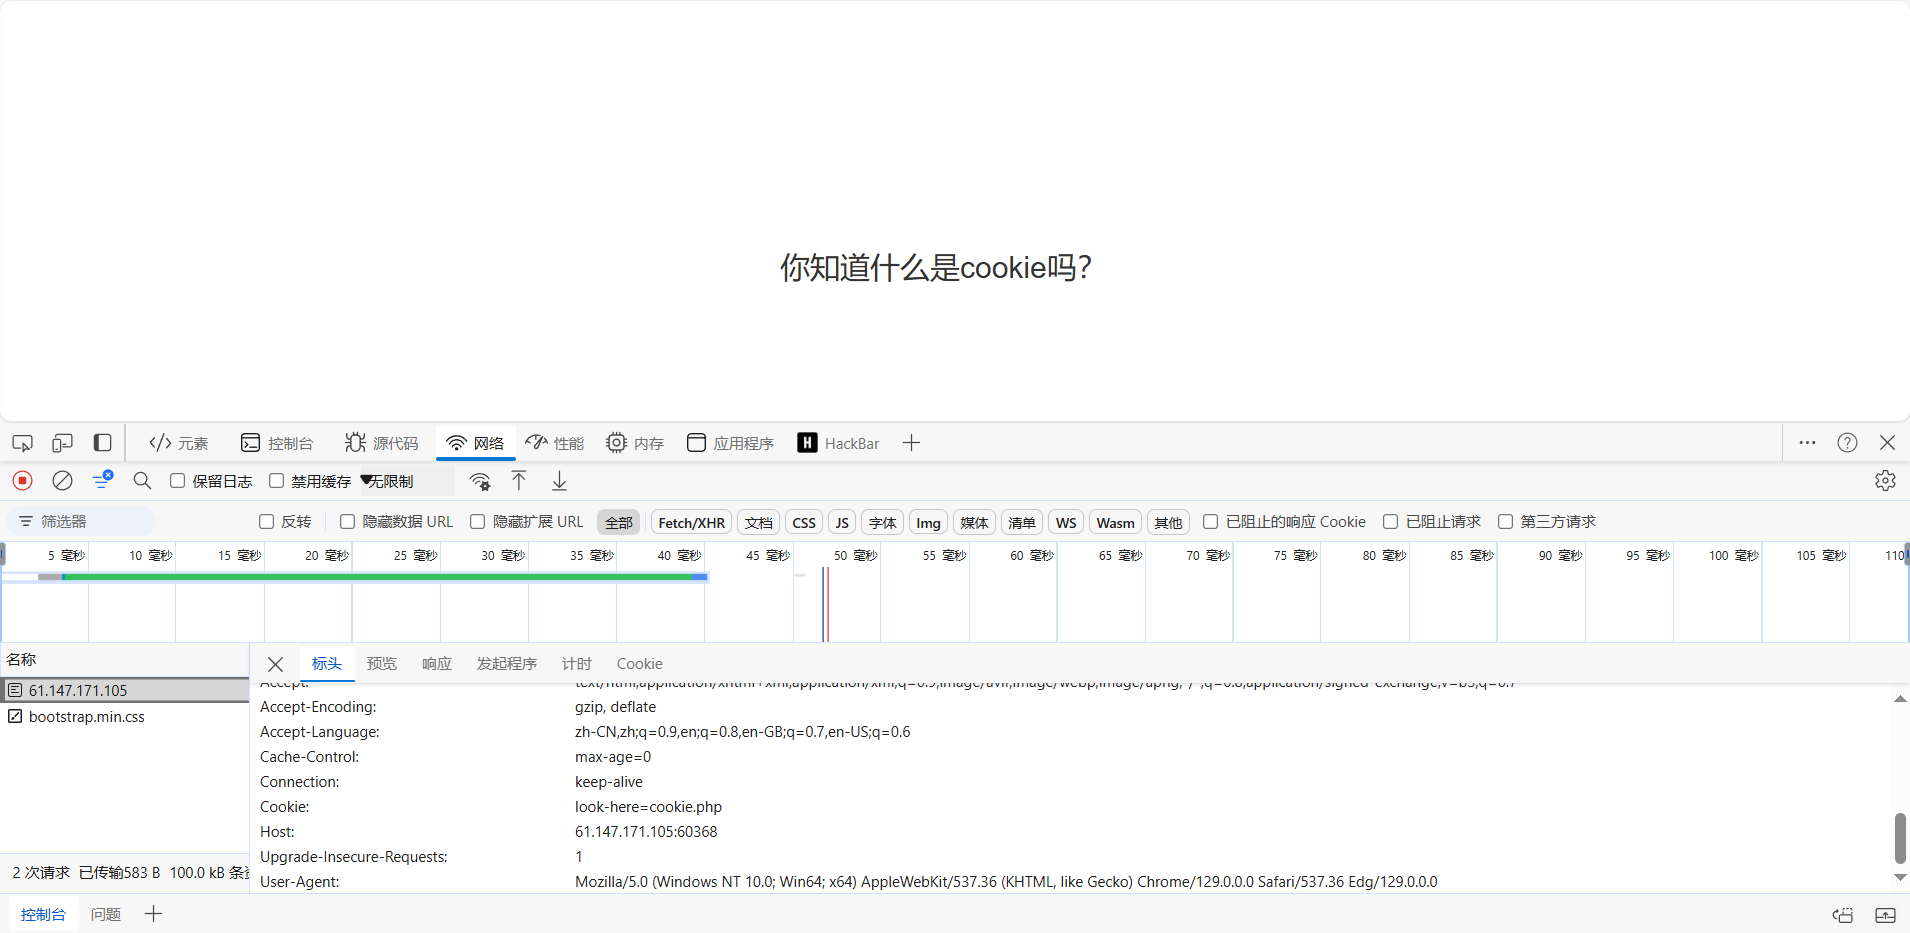1910x933 pixels.
Task: Select the bootstrap.min.css request row
Action: [124, 716]
